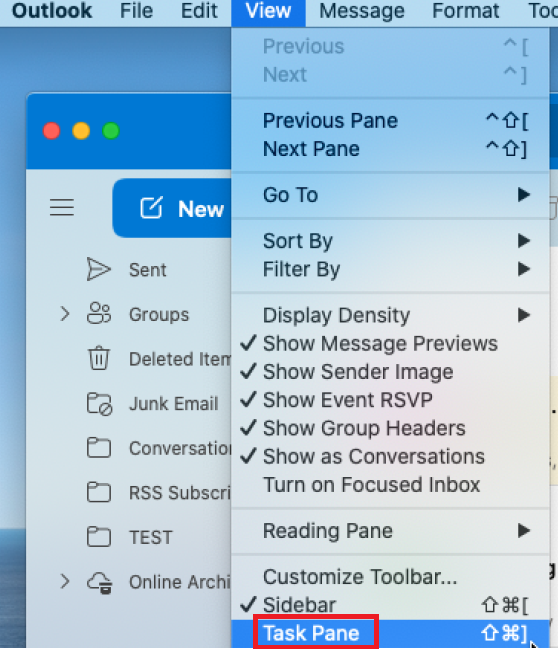Click the Junk Email folder icon
This screenshot has height=649, width=558.
99,404
